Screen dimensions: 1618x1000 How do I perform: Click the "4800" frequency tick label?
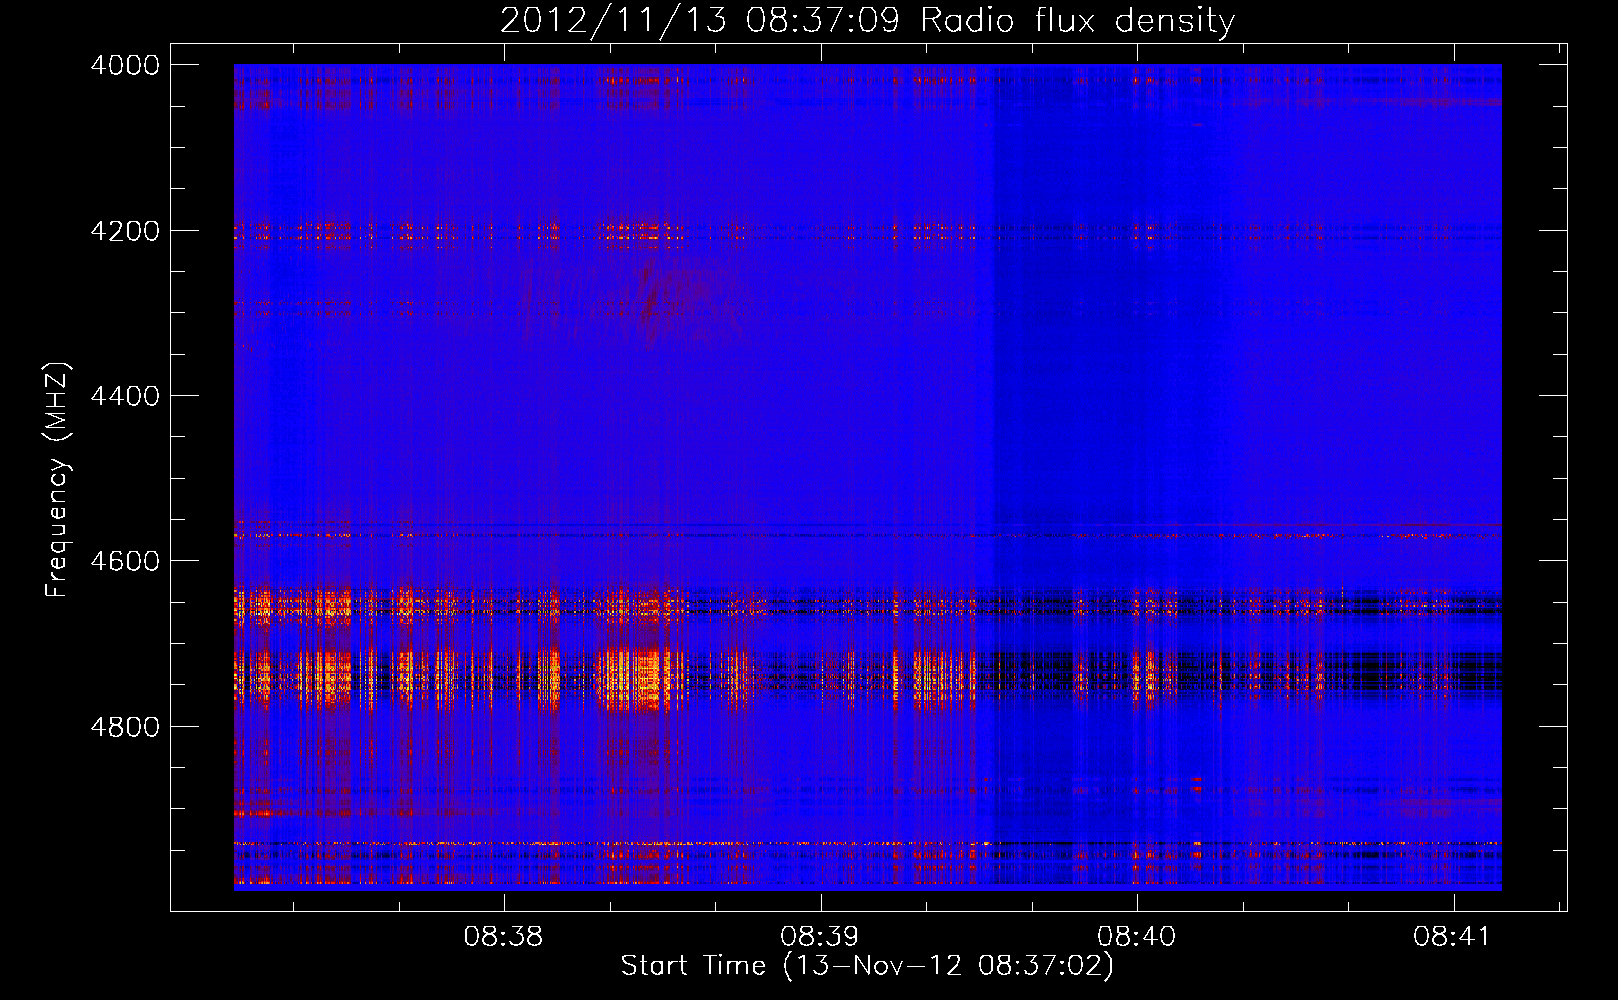(125, 727)
